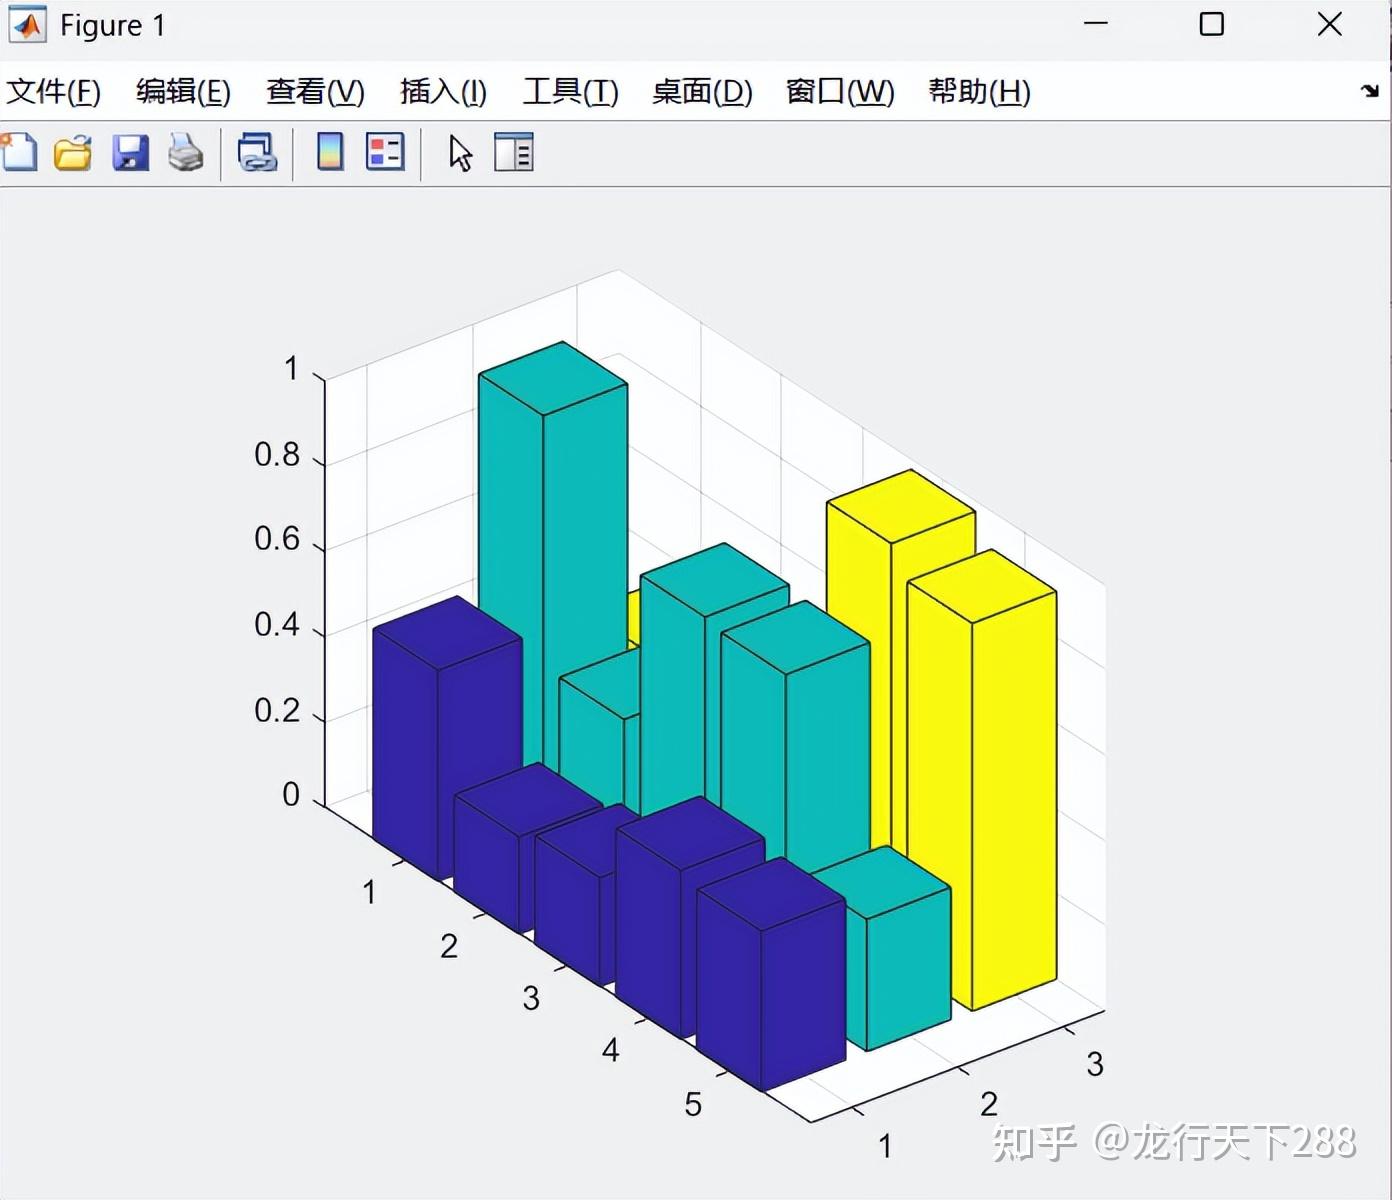
Task: Insert a colorbar via the colorbar toolbar icon
Action: coord(327,152)
